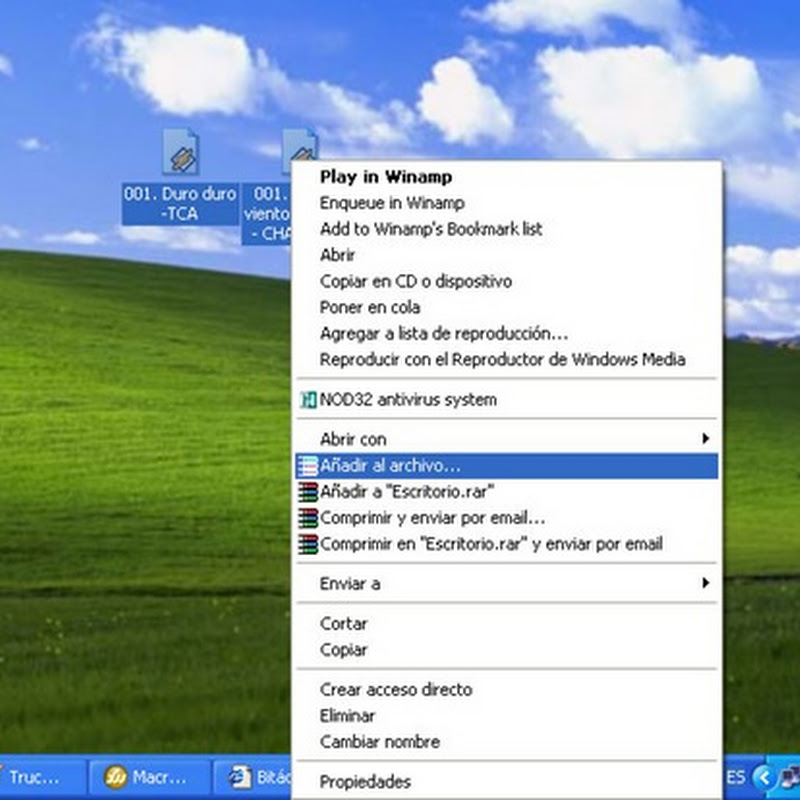
Task: Click the WinRAR icon beside 'Añadir al archivo...'
Action: (308, 466)
